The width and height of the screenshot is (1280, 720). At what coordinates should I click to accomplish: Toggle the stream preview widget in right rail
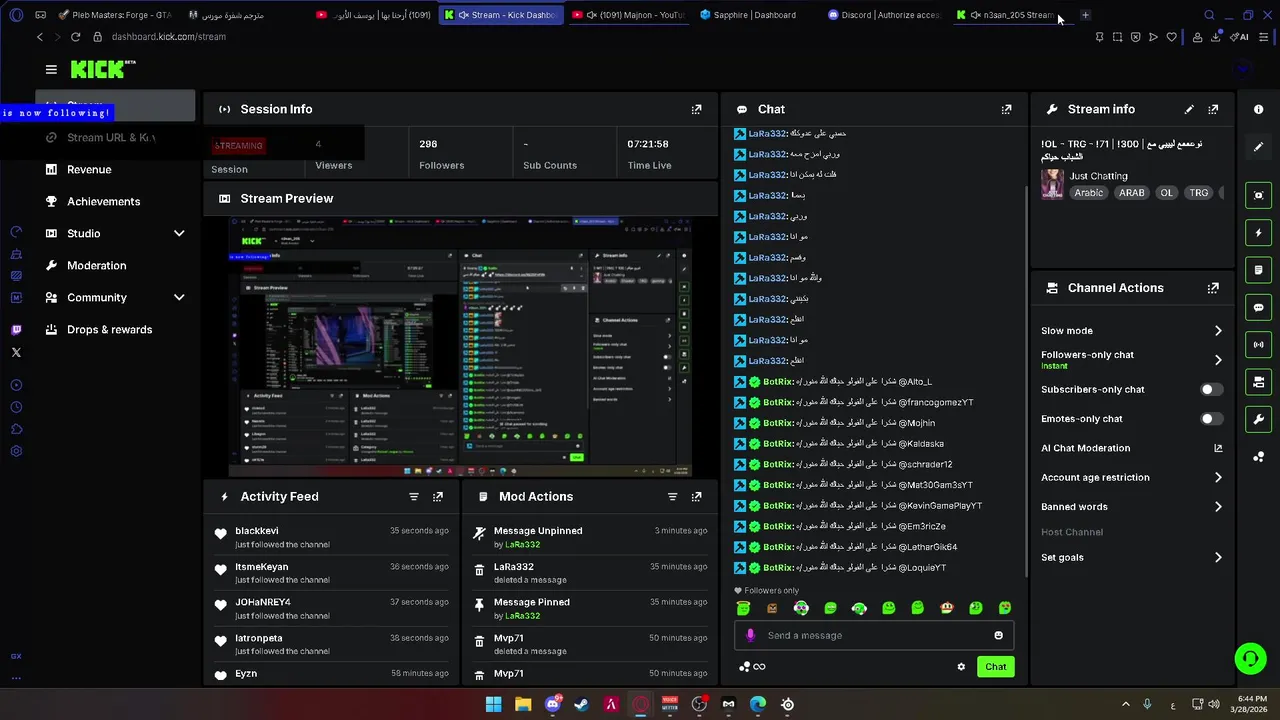point(1258,195)
